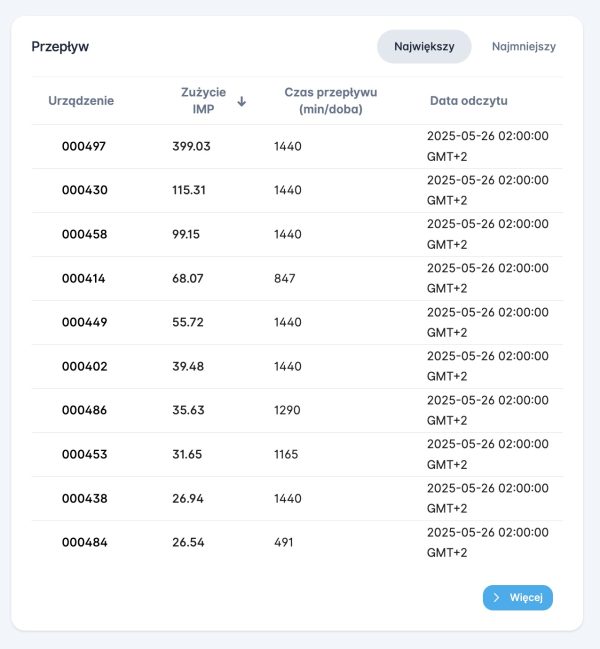Click the Urządzenie column header

coord(81,100)
